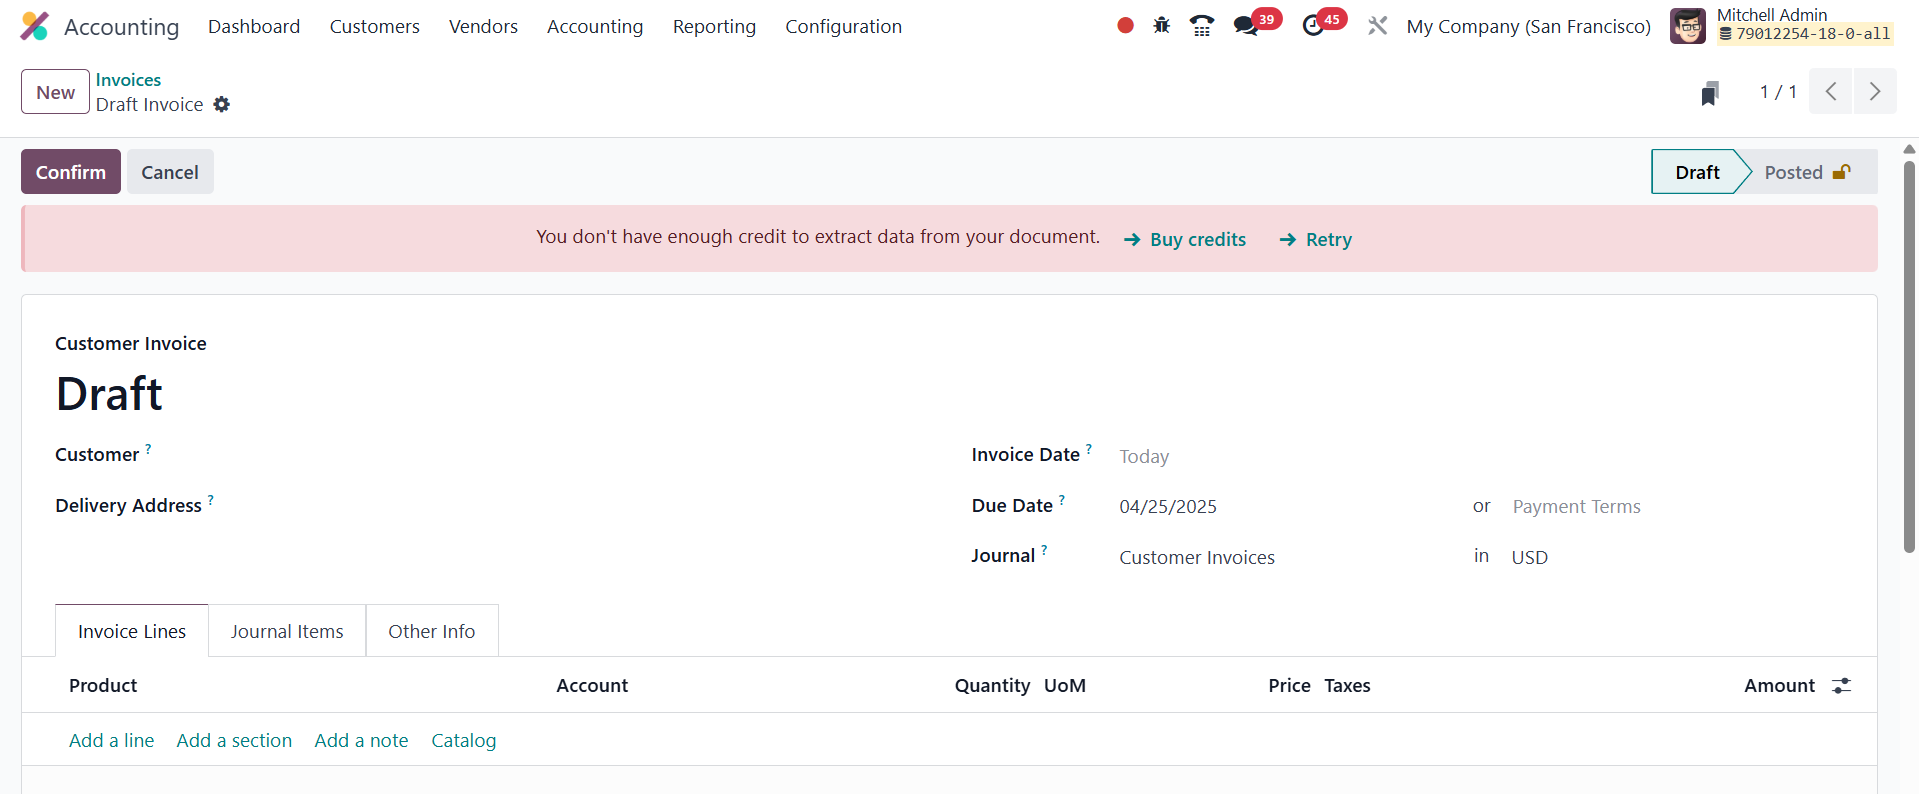Click the Posted status stage
The width and height of the screenshot is (1919, 794).
tap(1808, 172)
